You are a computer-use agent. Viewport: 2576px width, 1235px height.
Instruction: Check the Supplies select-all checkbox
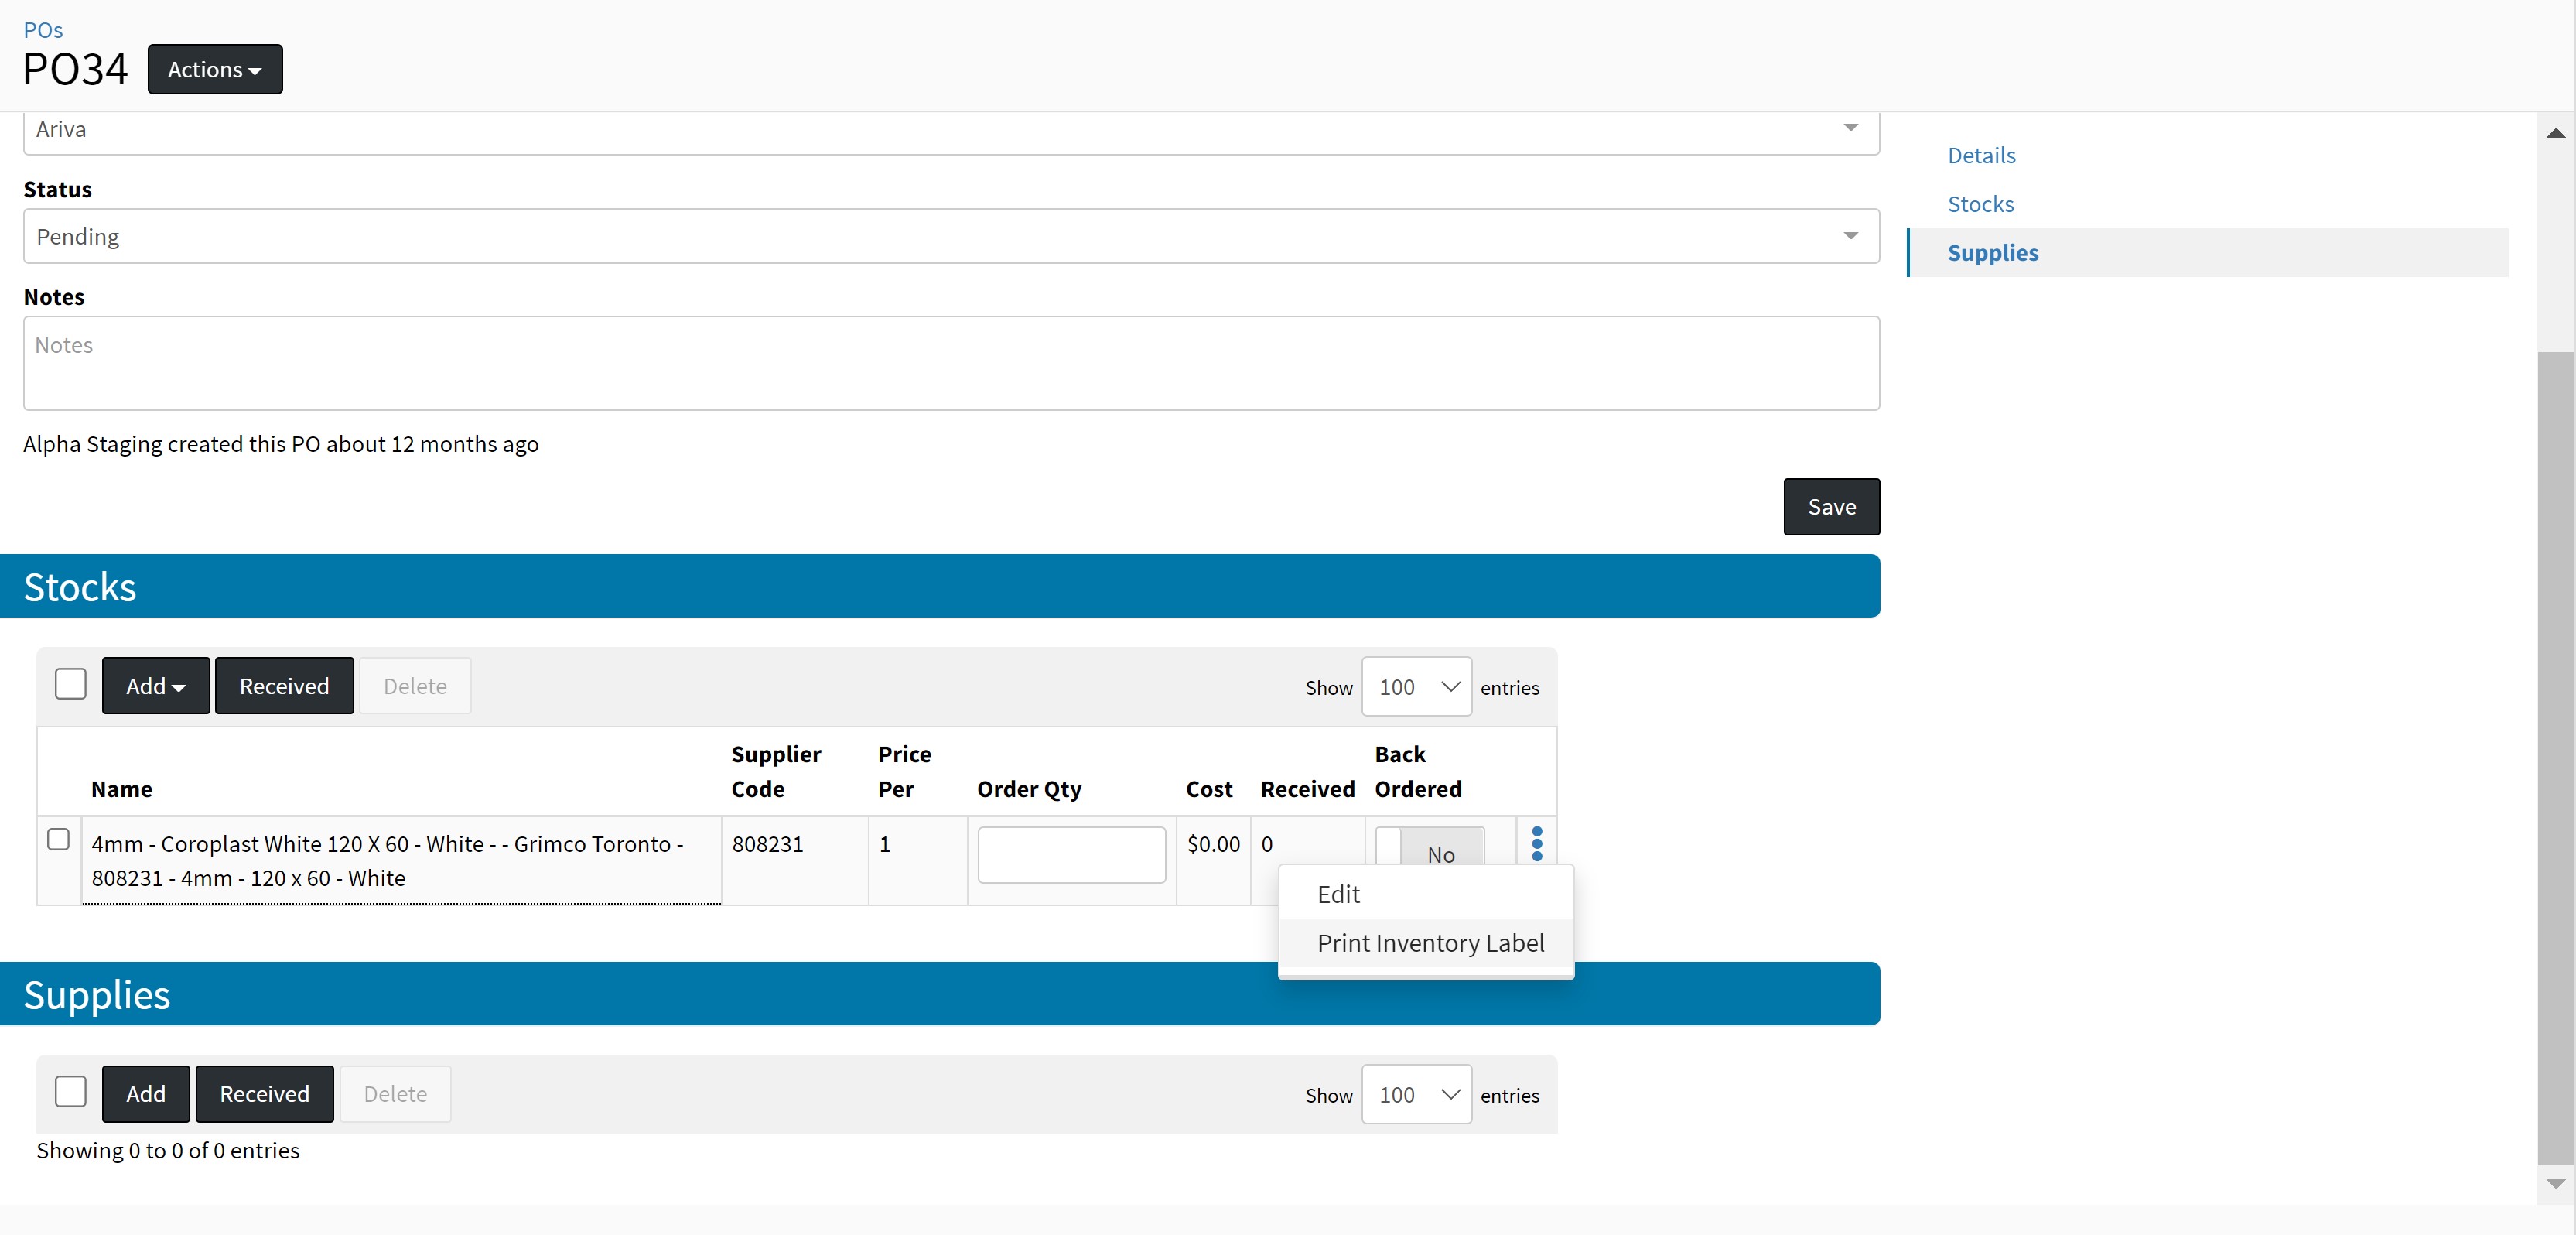70,1092
